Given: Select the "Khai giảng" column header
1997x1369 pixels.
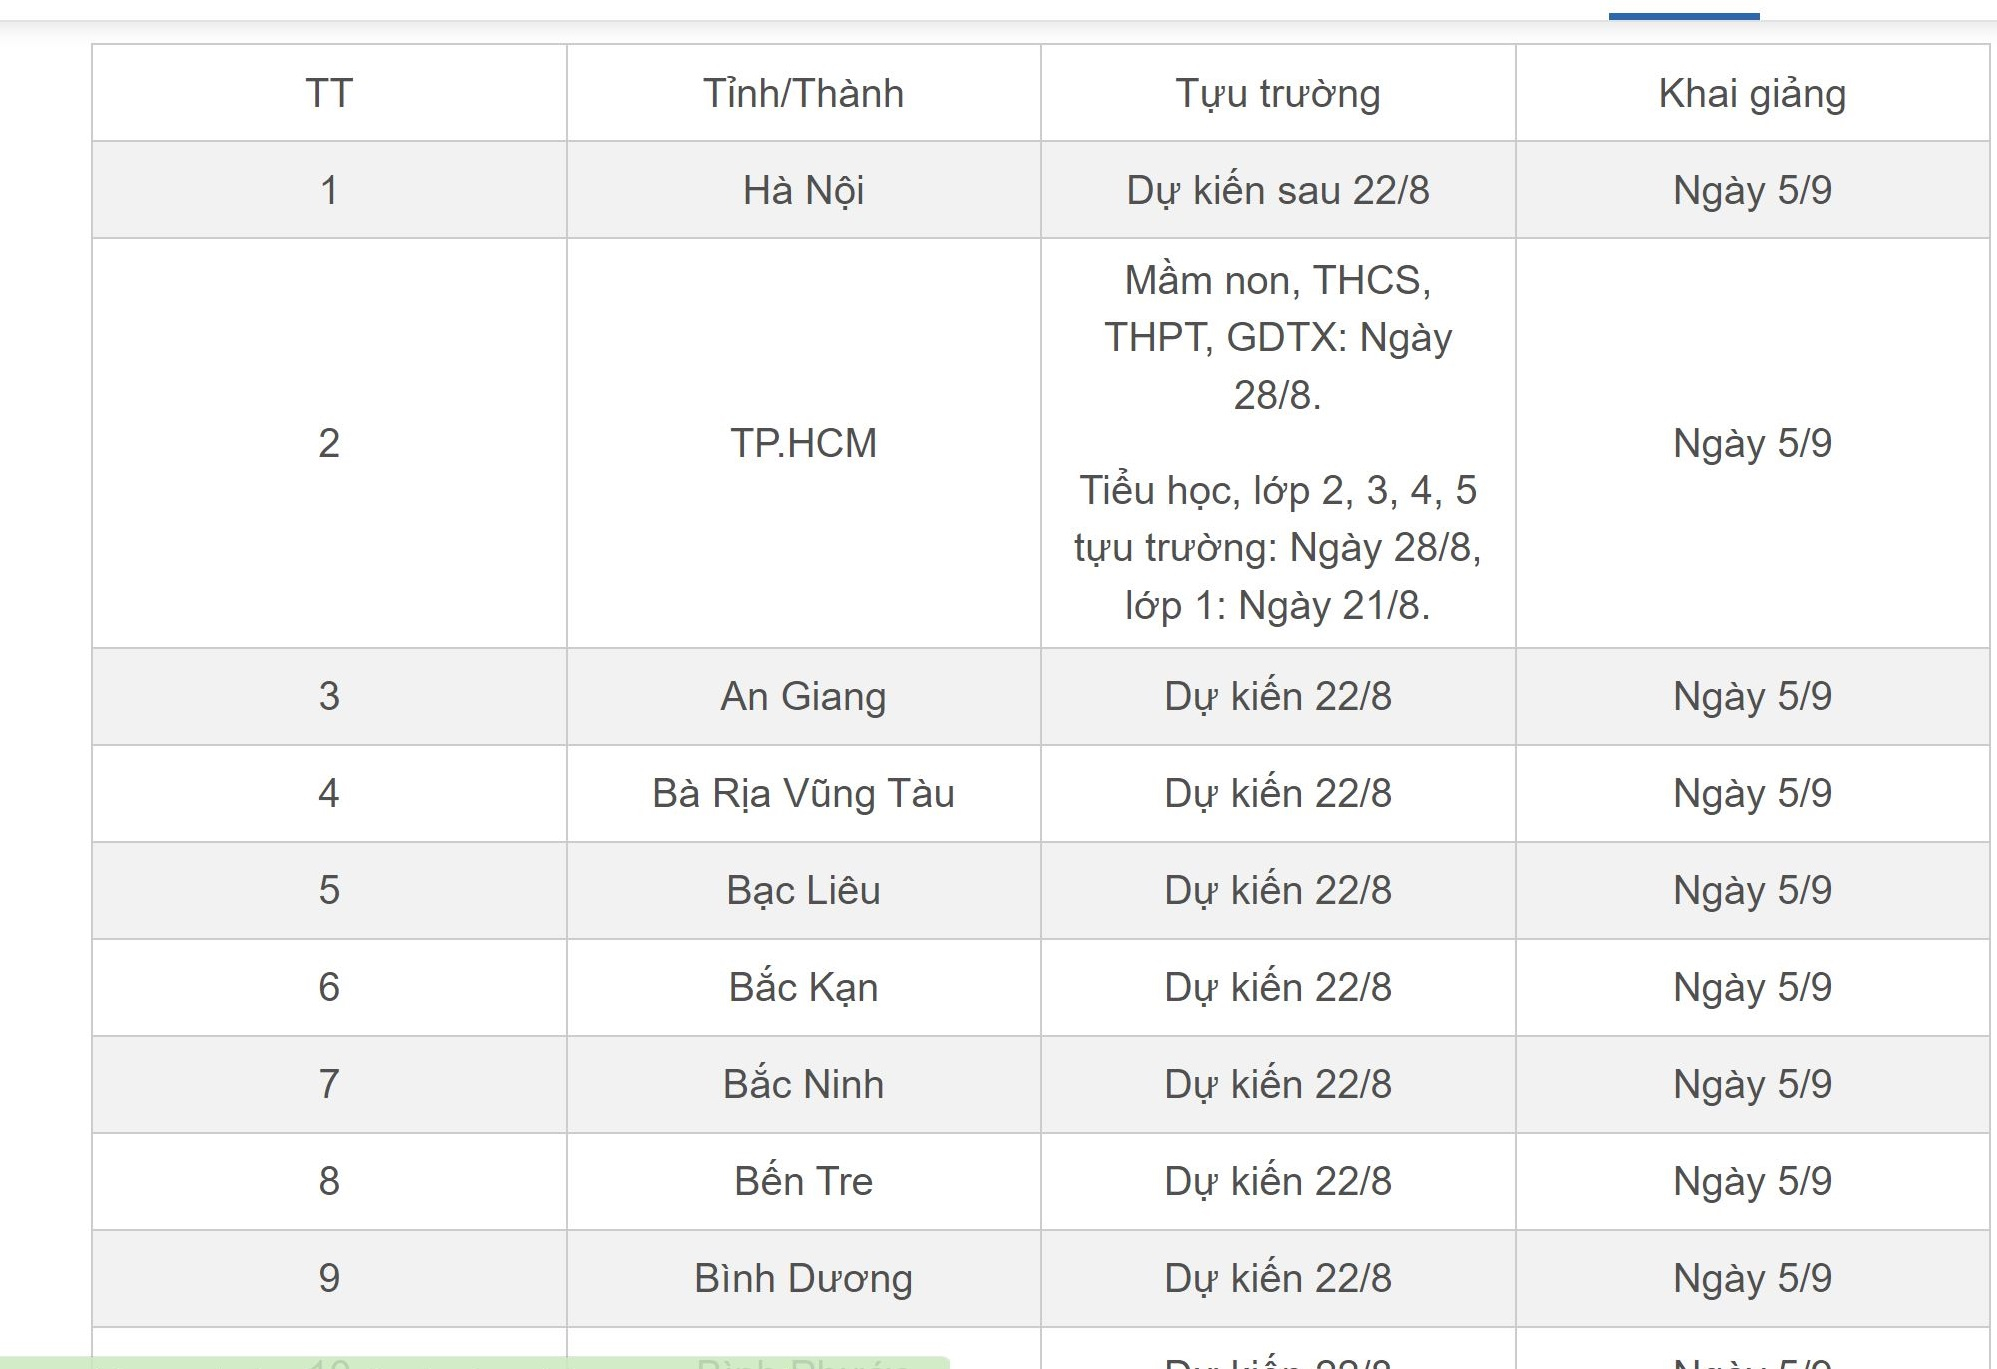Looking at the screenshot, I should (x=1752, y=93).
